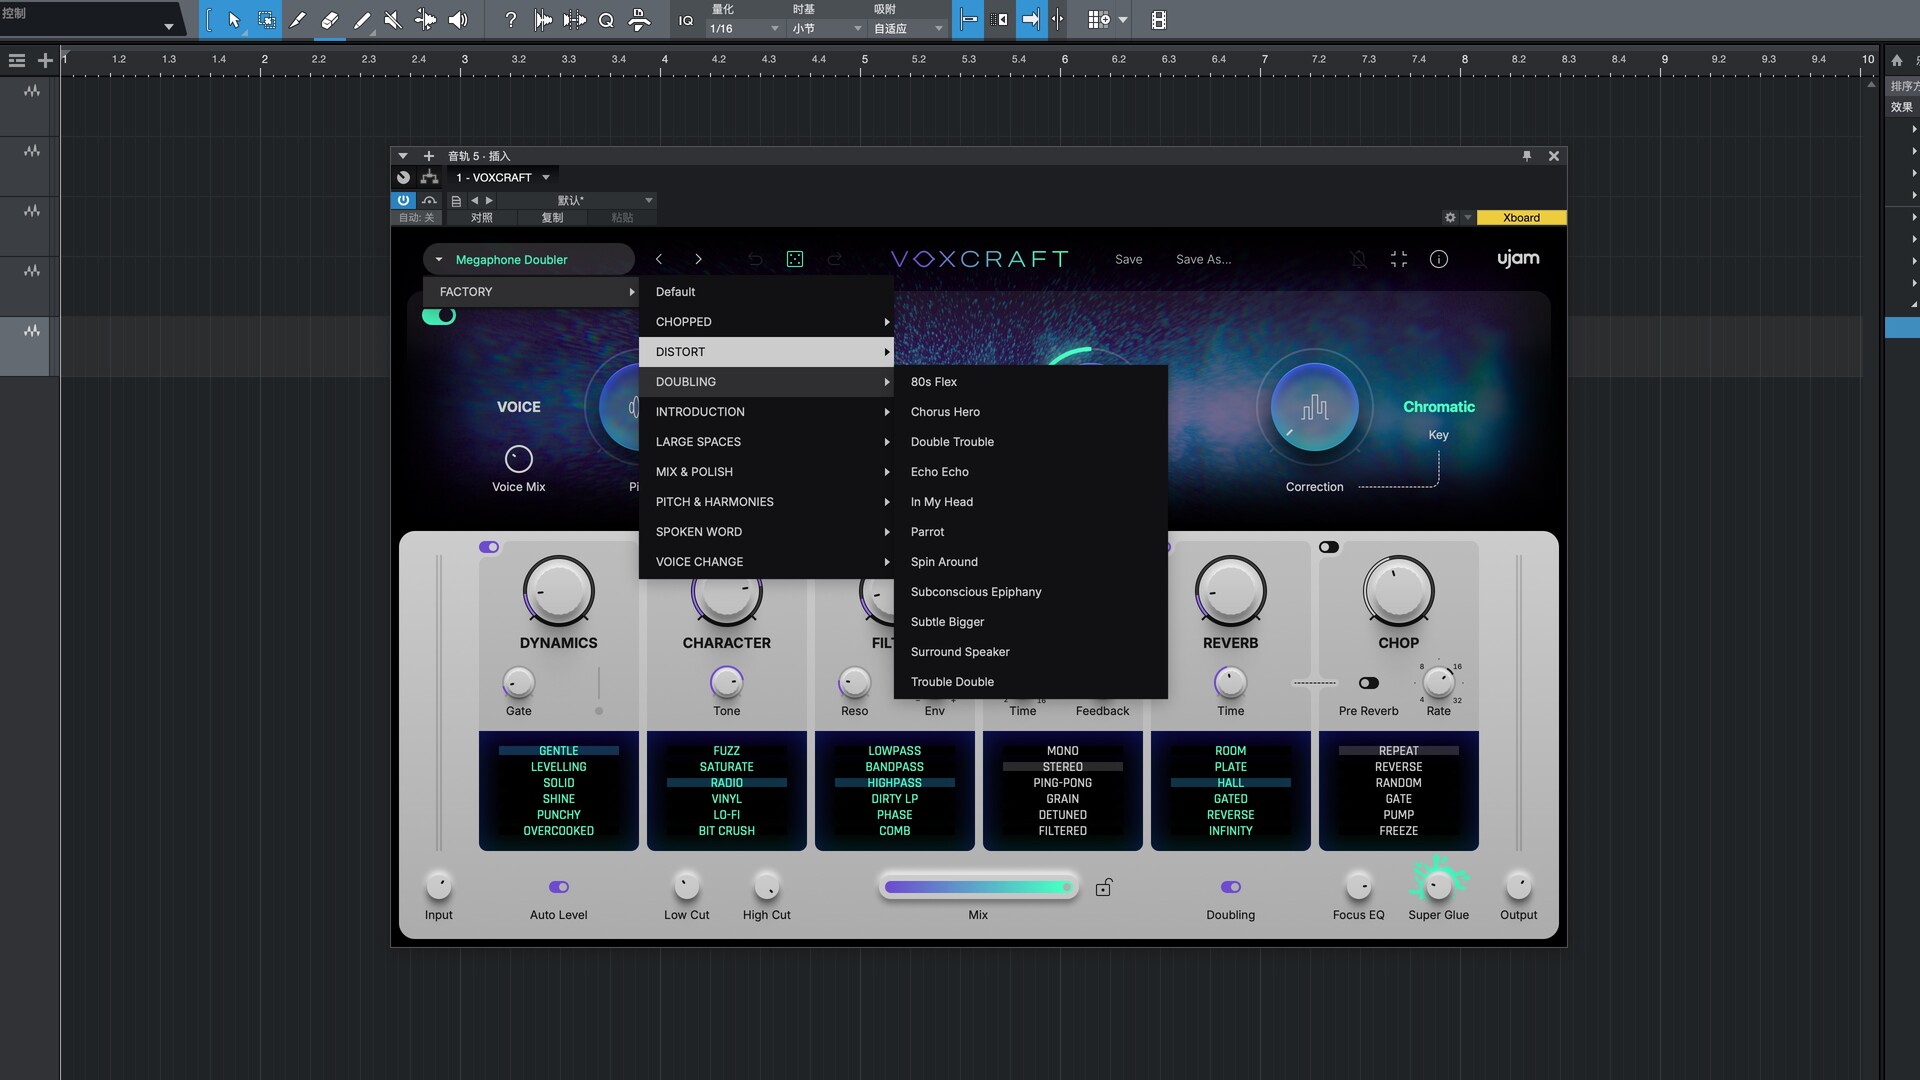Select the Mute tool icon
Viewport: 1920px width, 1080px height.
[x=393, y=20]
